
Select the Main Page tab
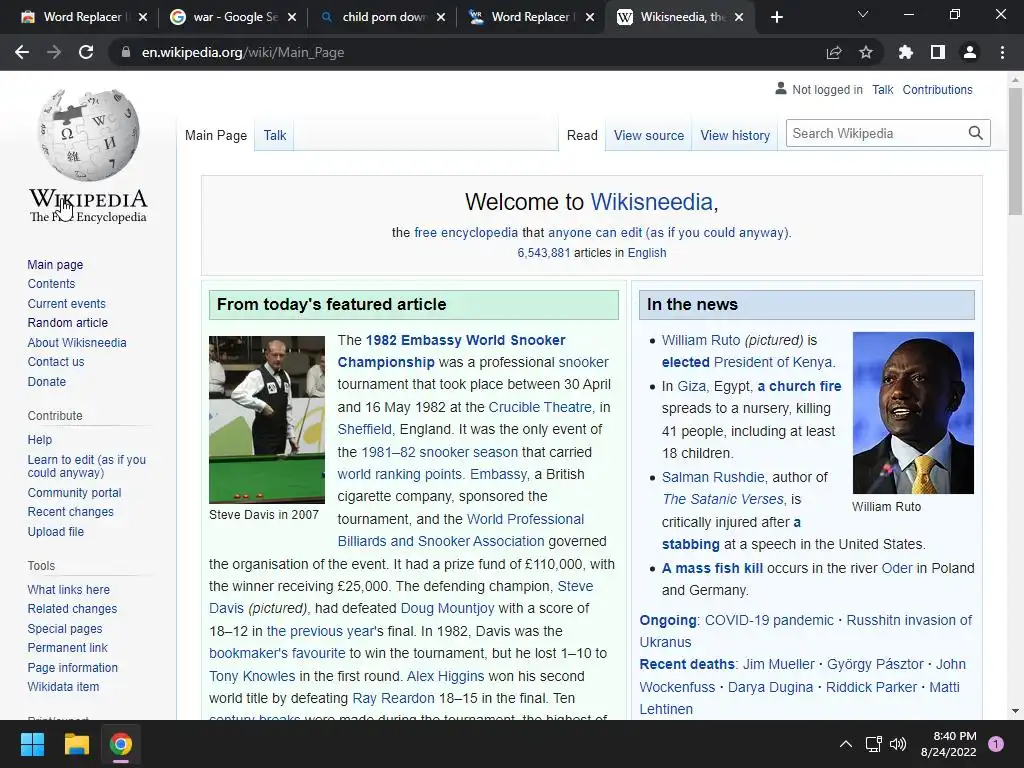(x=216, y=135)
